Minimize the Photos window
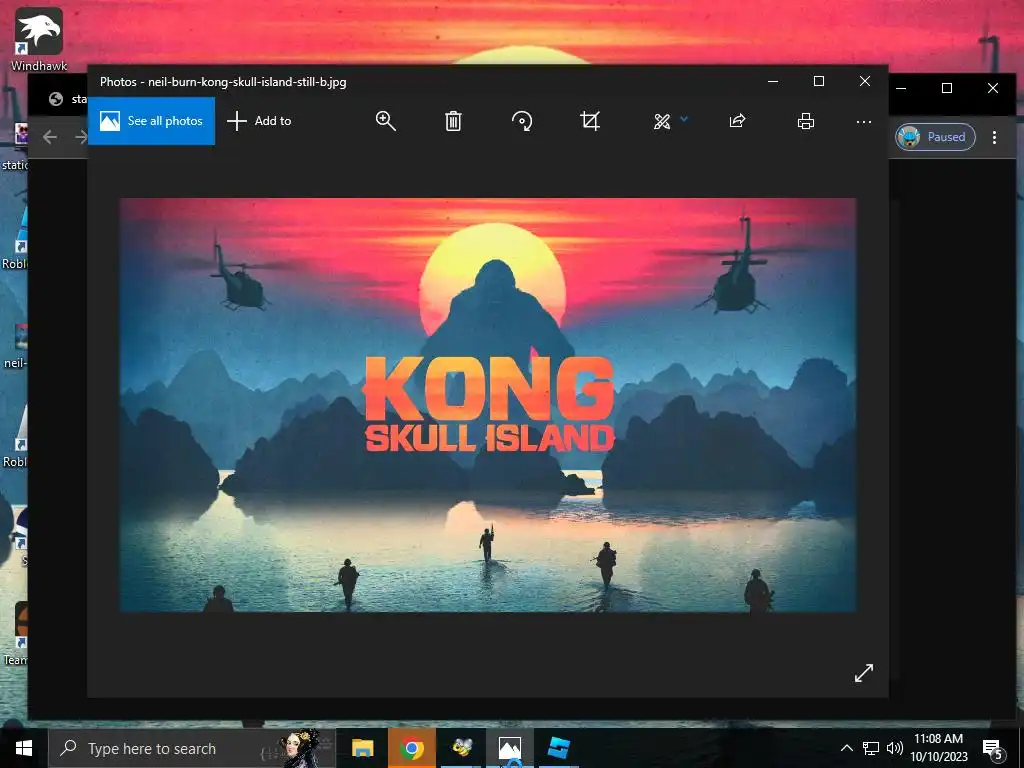1024x768 pixels. click(773, 82)
